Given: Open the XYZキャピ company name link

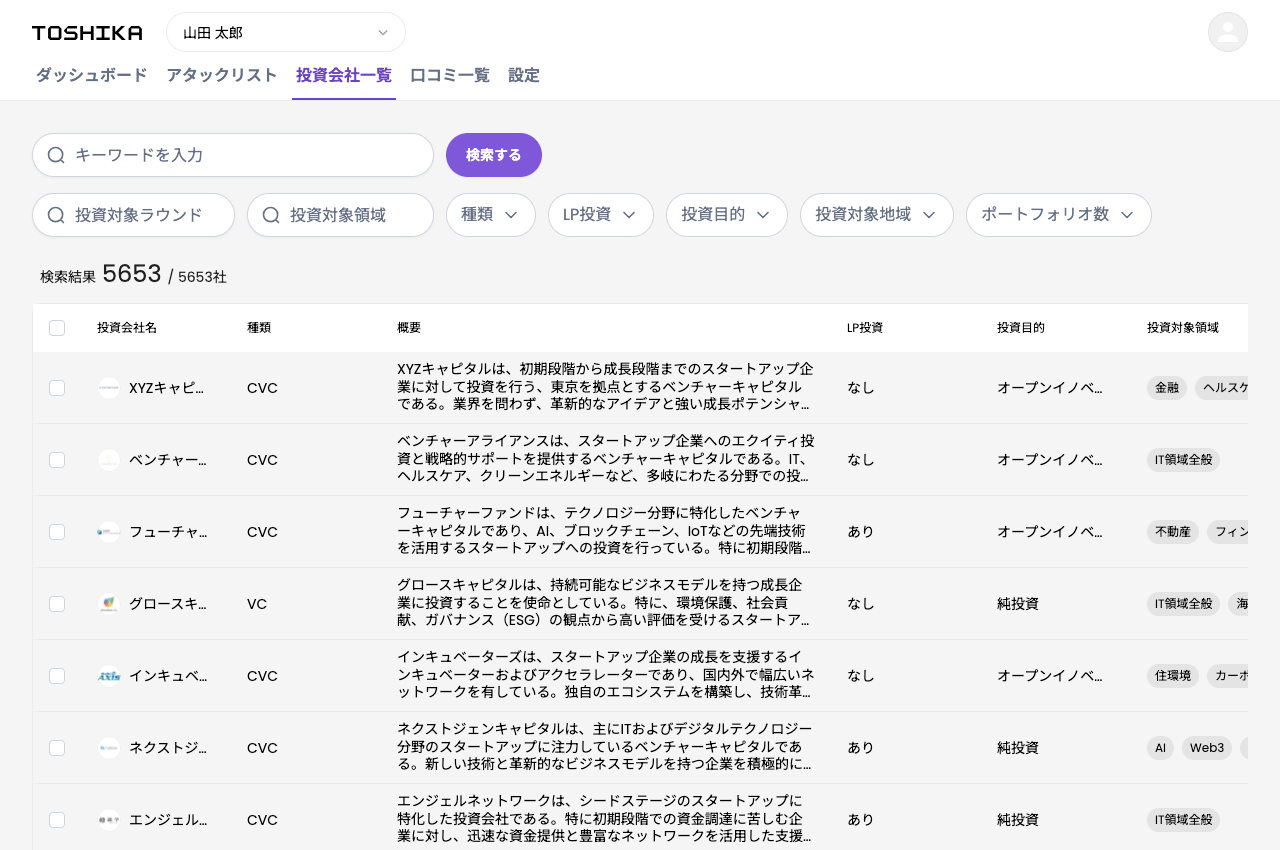Looking at the screenshot, I should [166, 388].
